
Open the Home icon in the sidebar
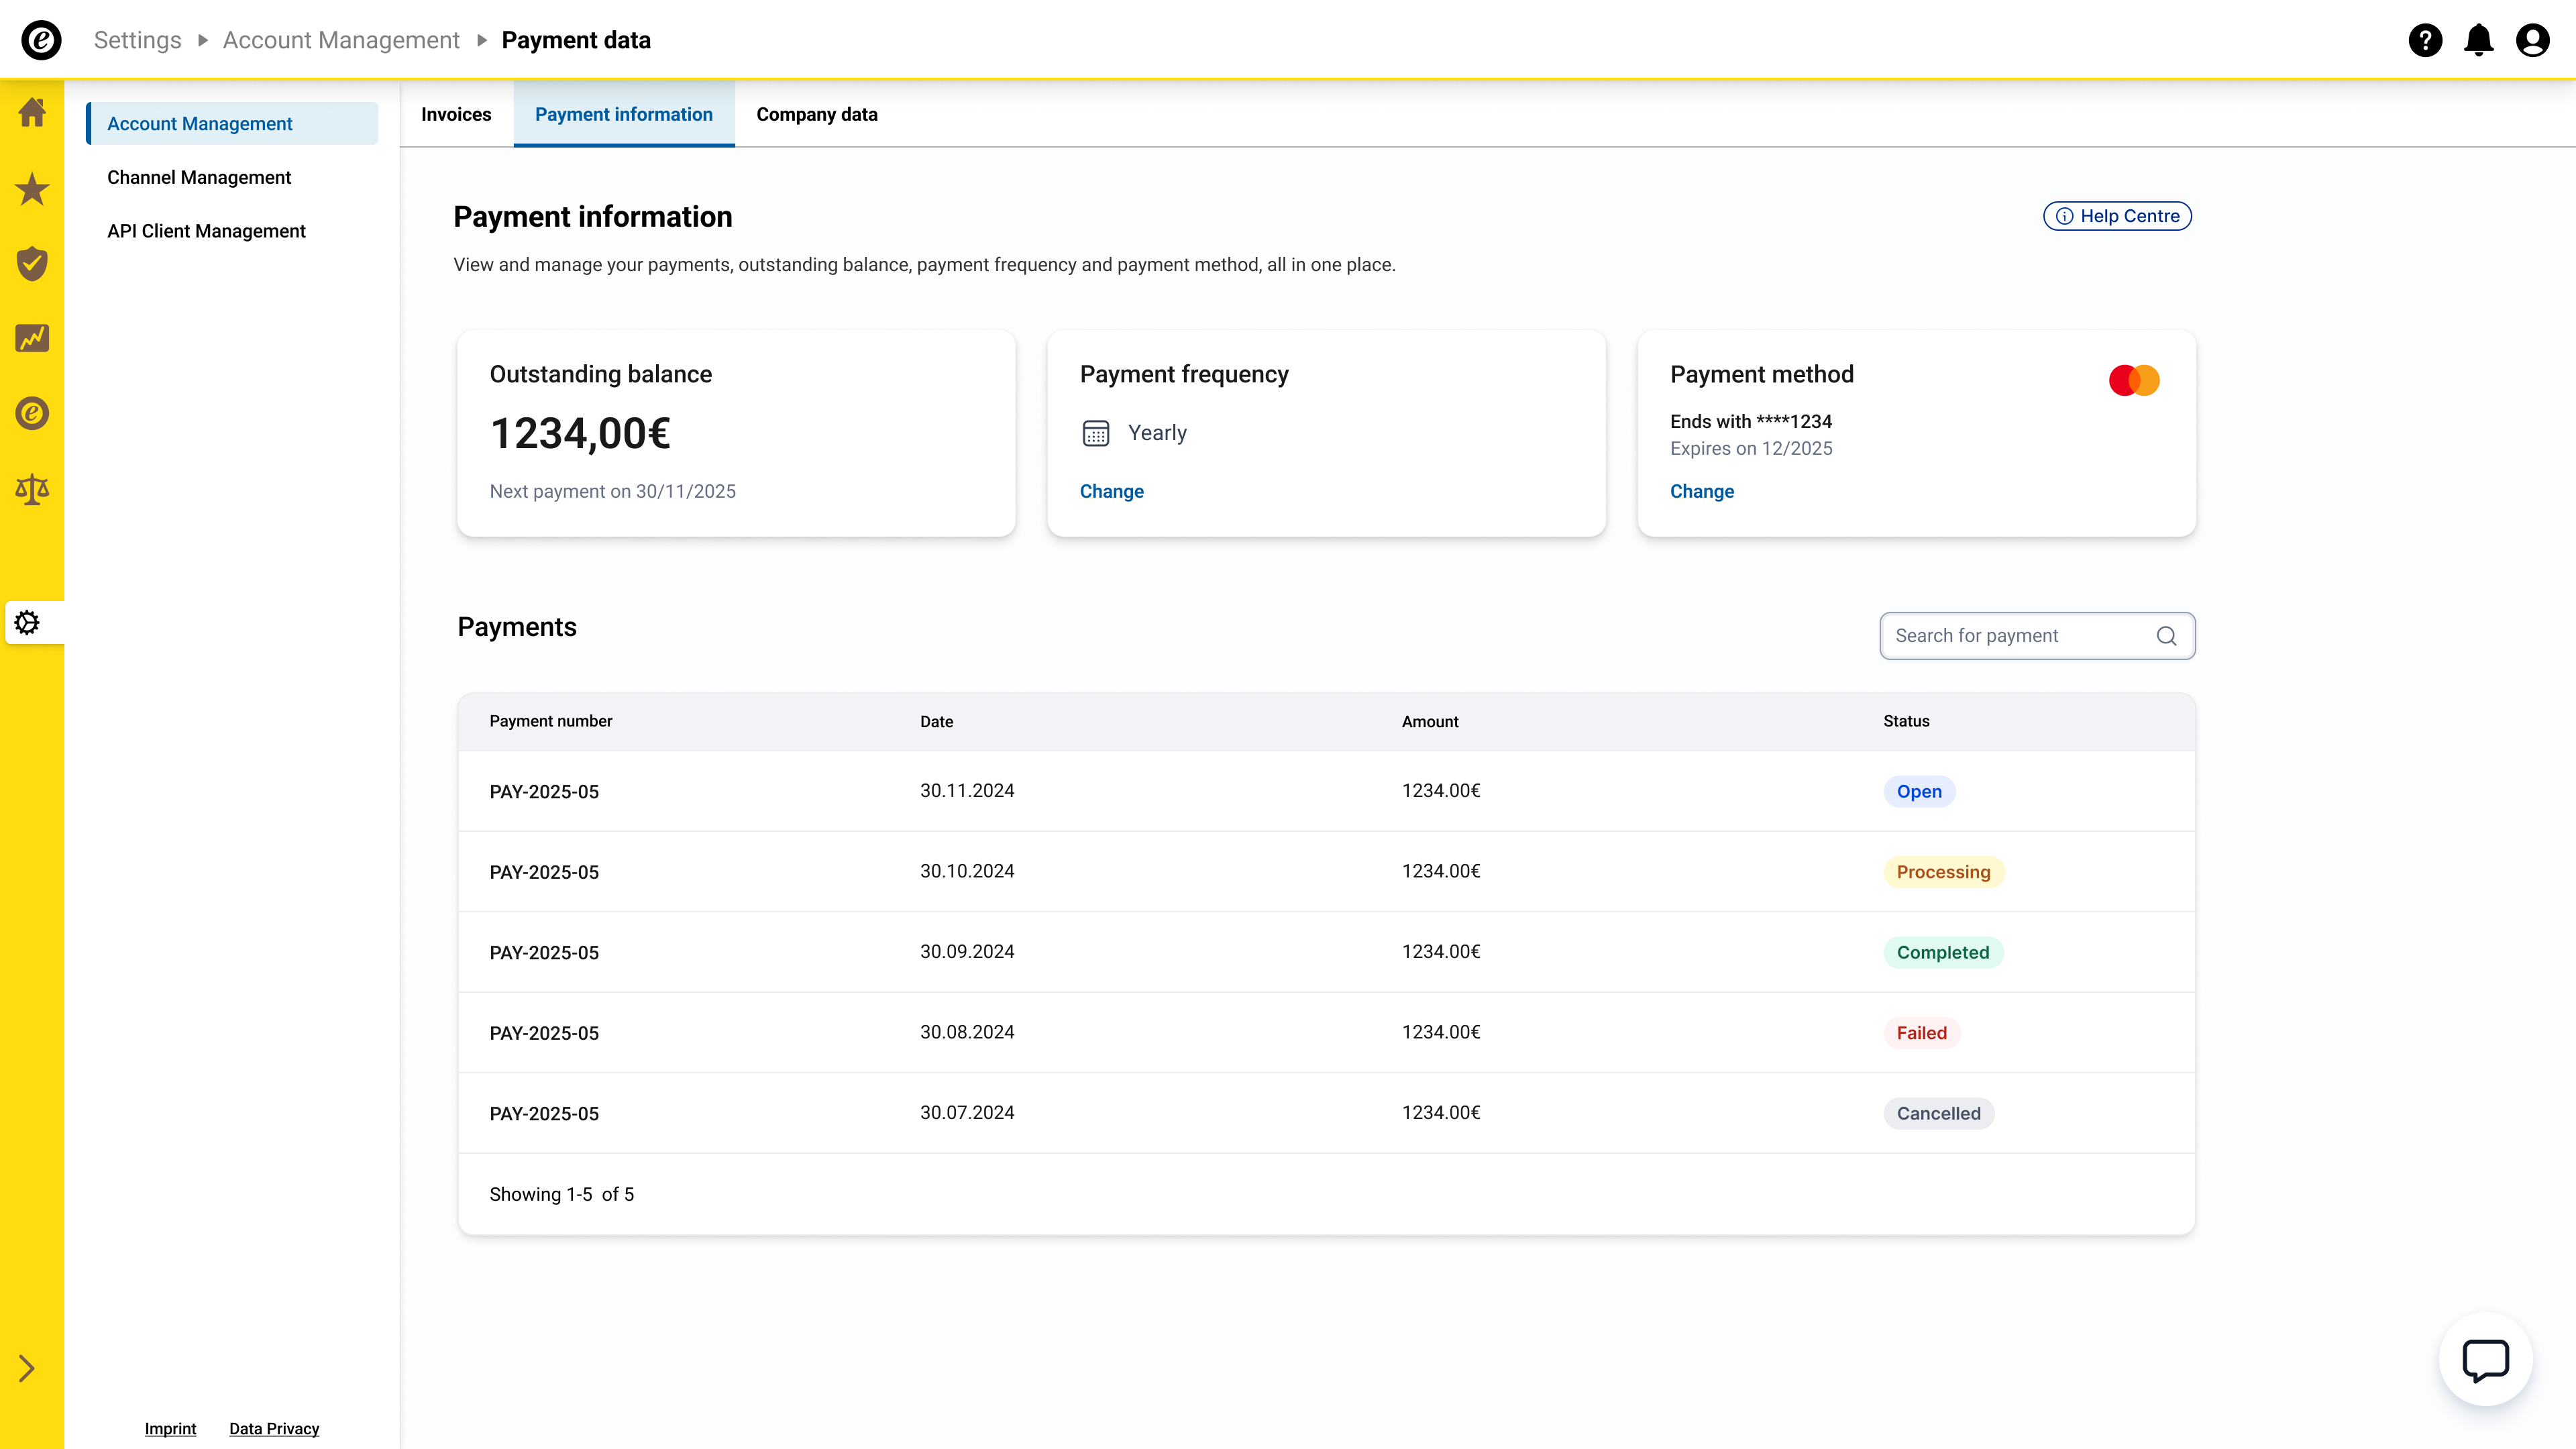click(32, 112)
